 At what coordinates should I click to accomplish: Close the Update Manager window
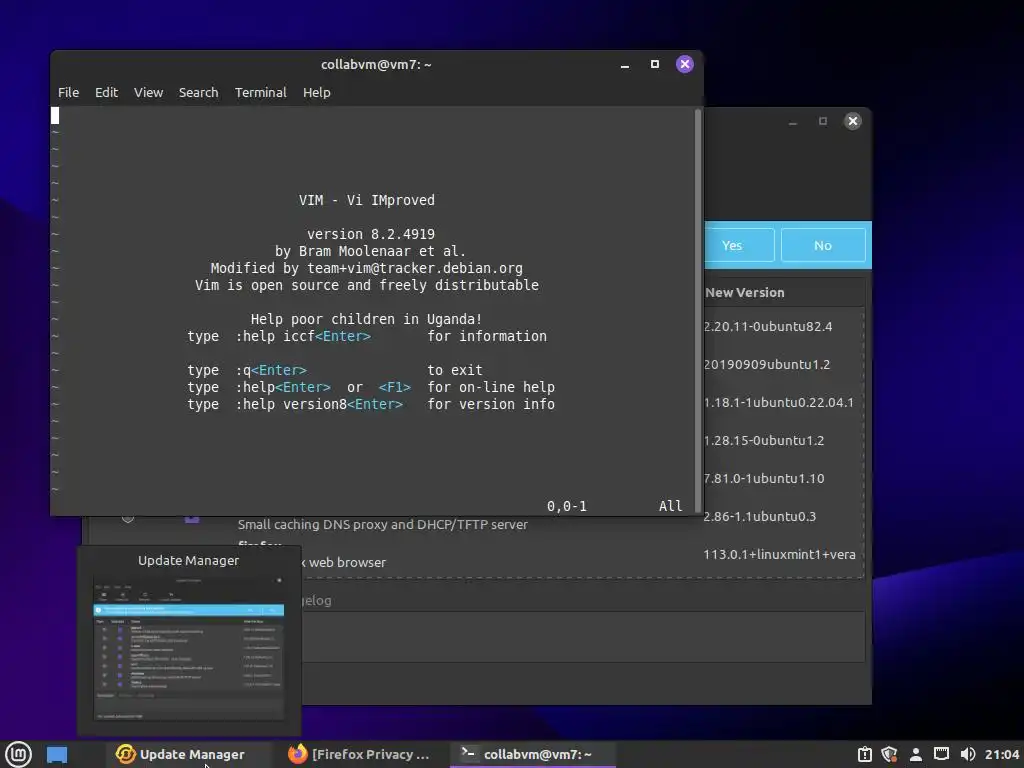[852, 121]
